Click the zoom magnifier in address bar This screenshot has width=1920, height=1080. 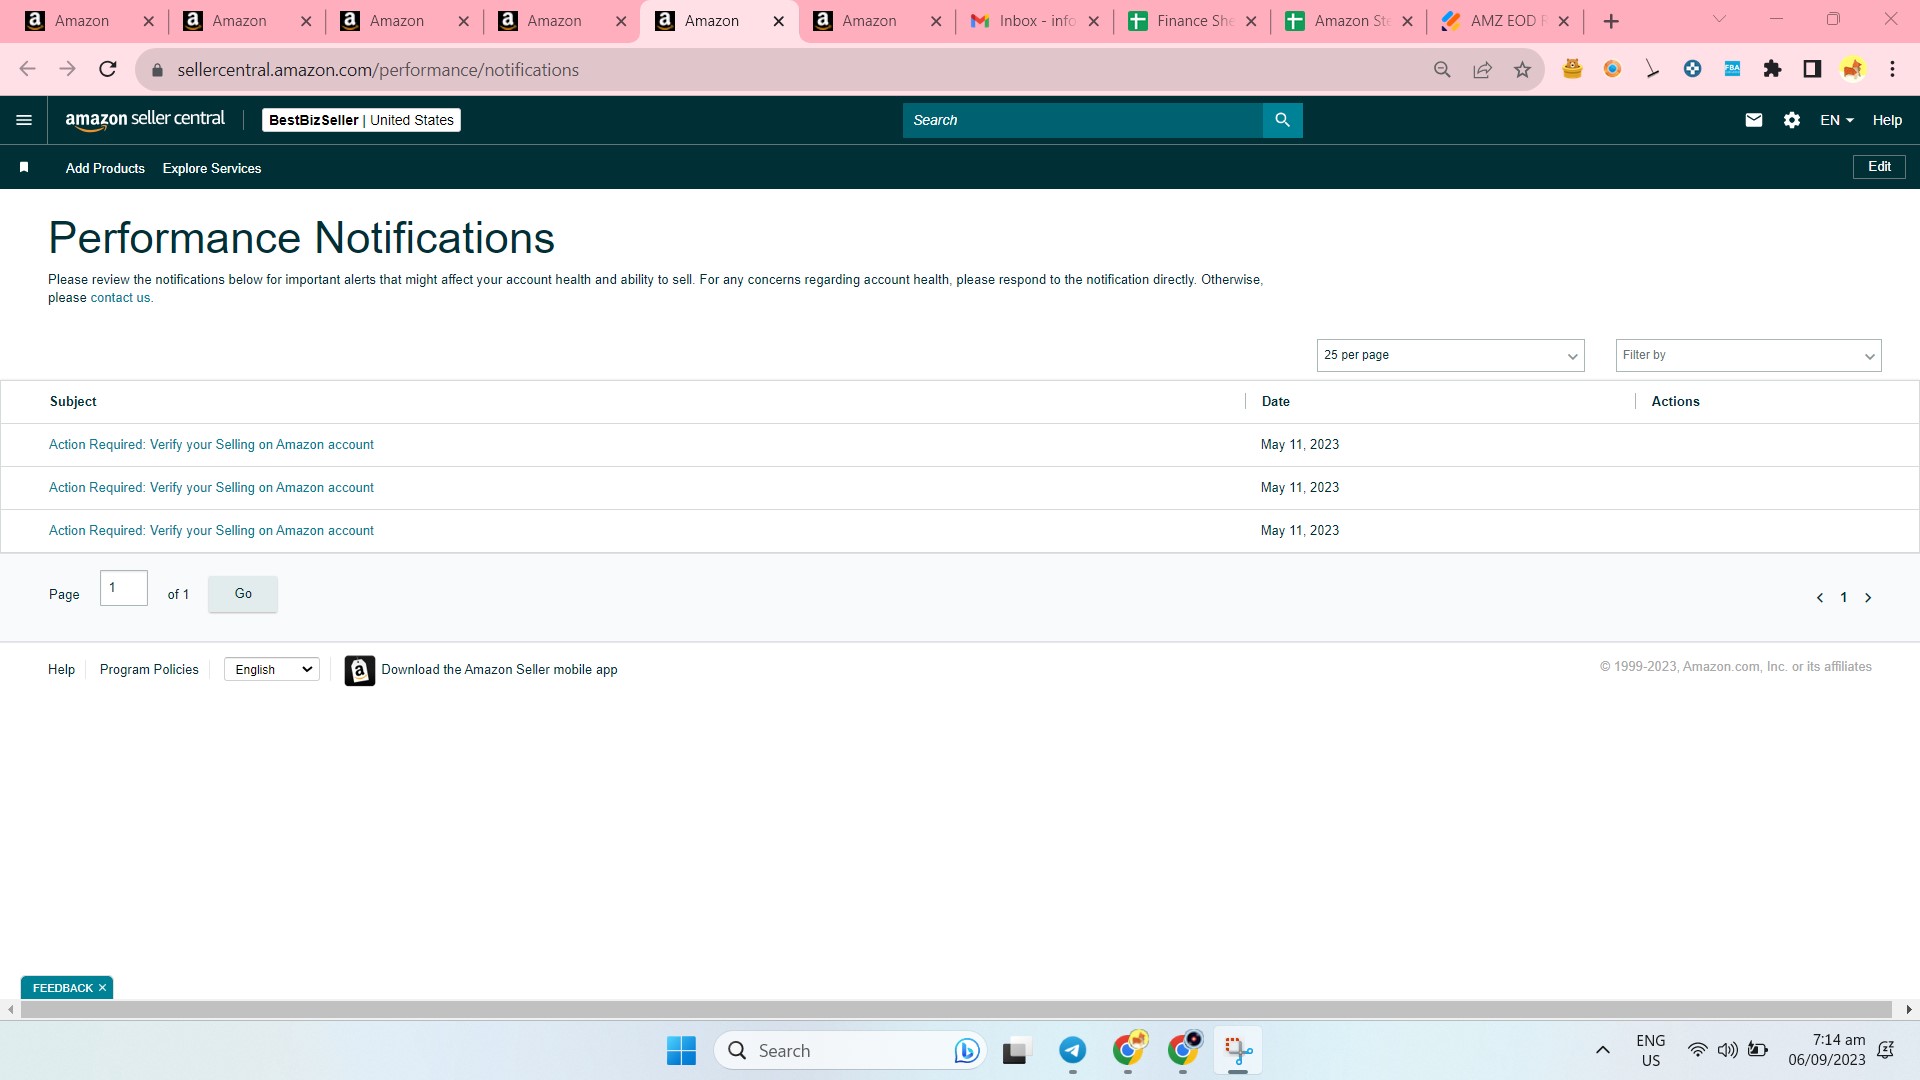(1442, 69)
